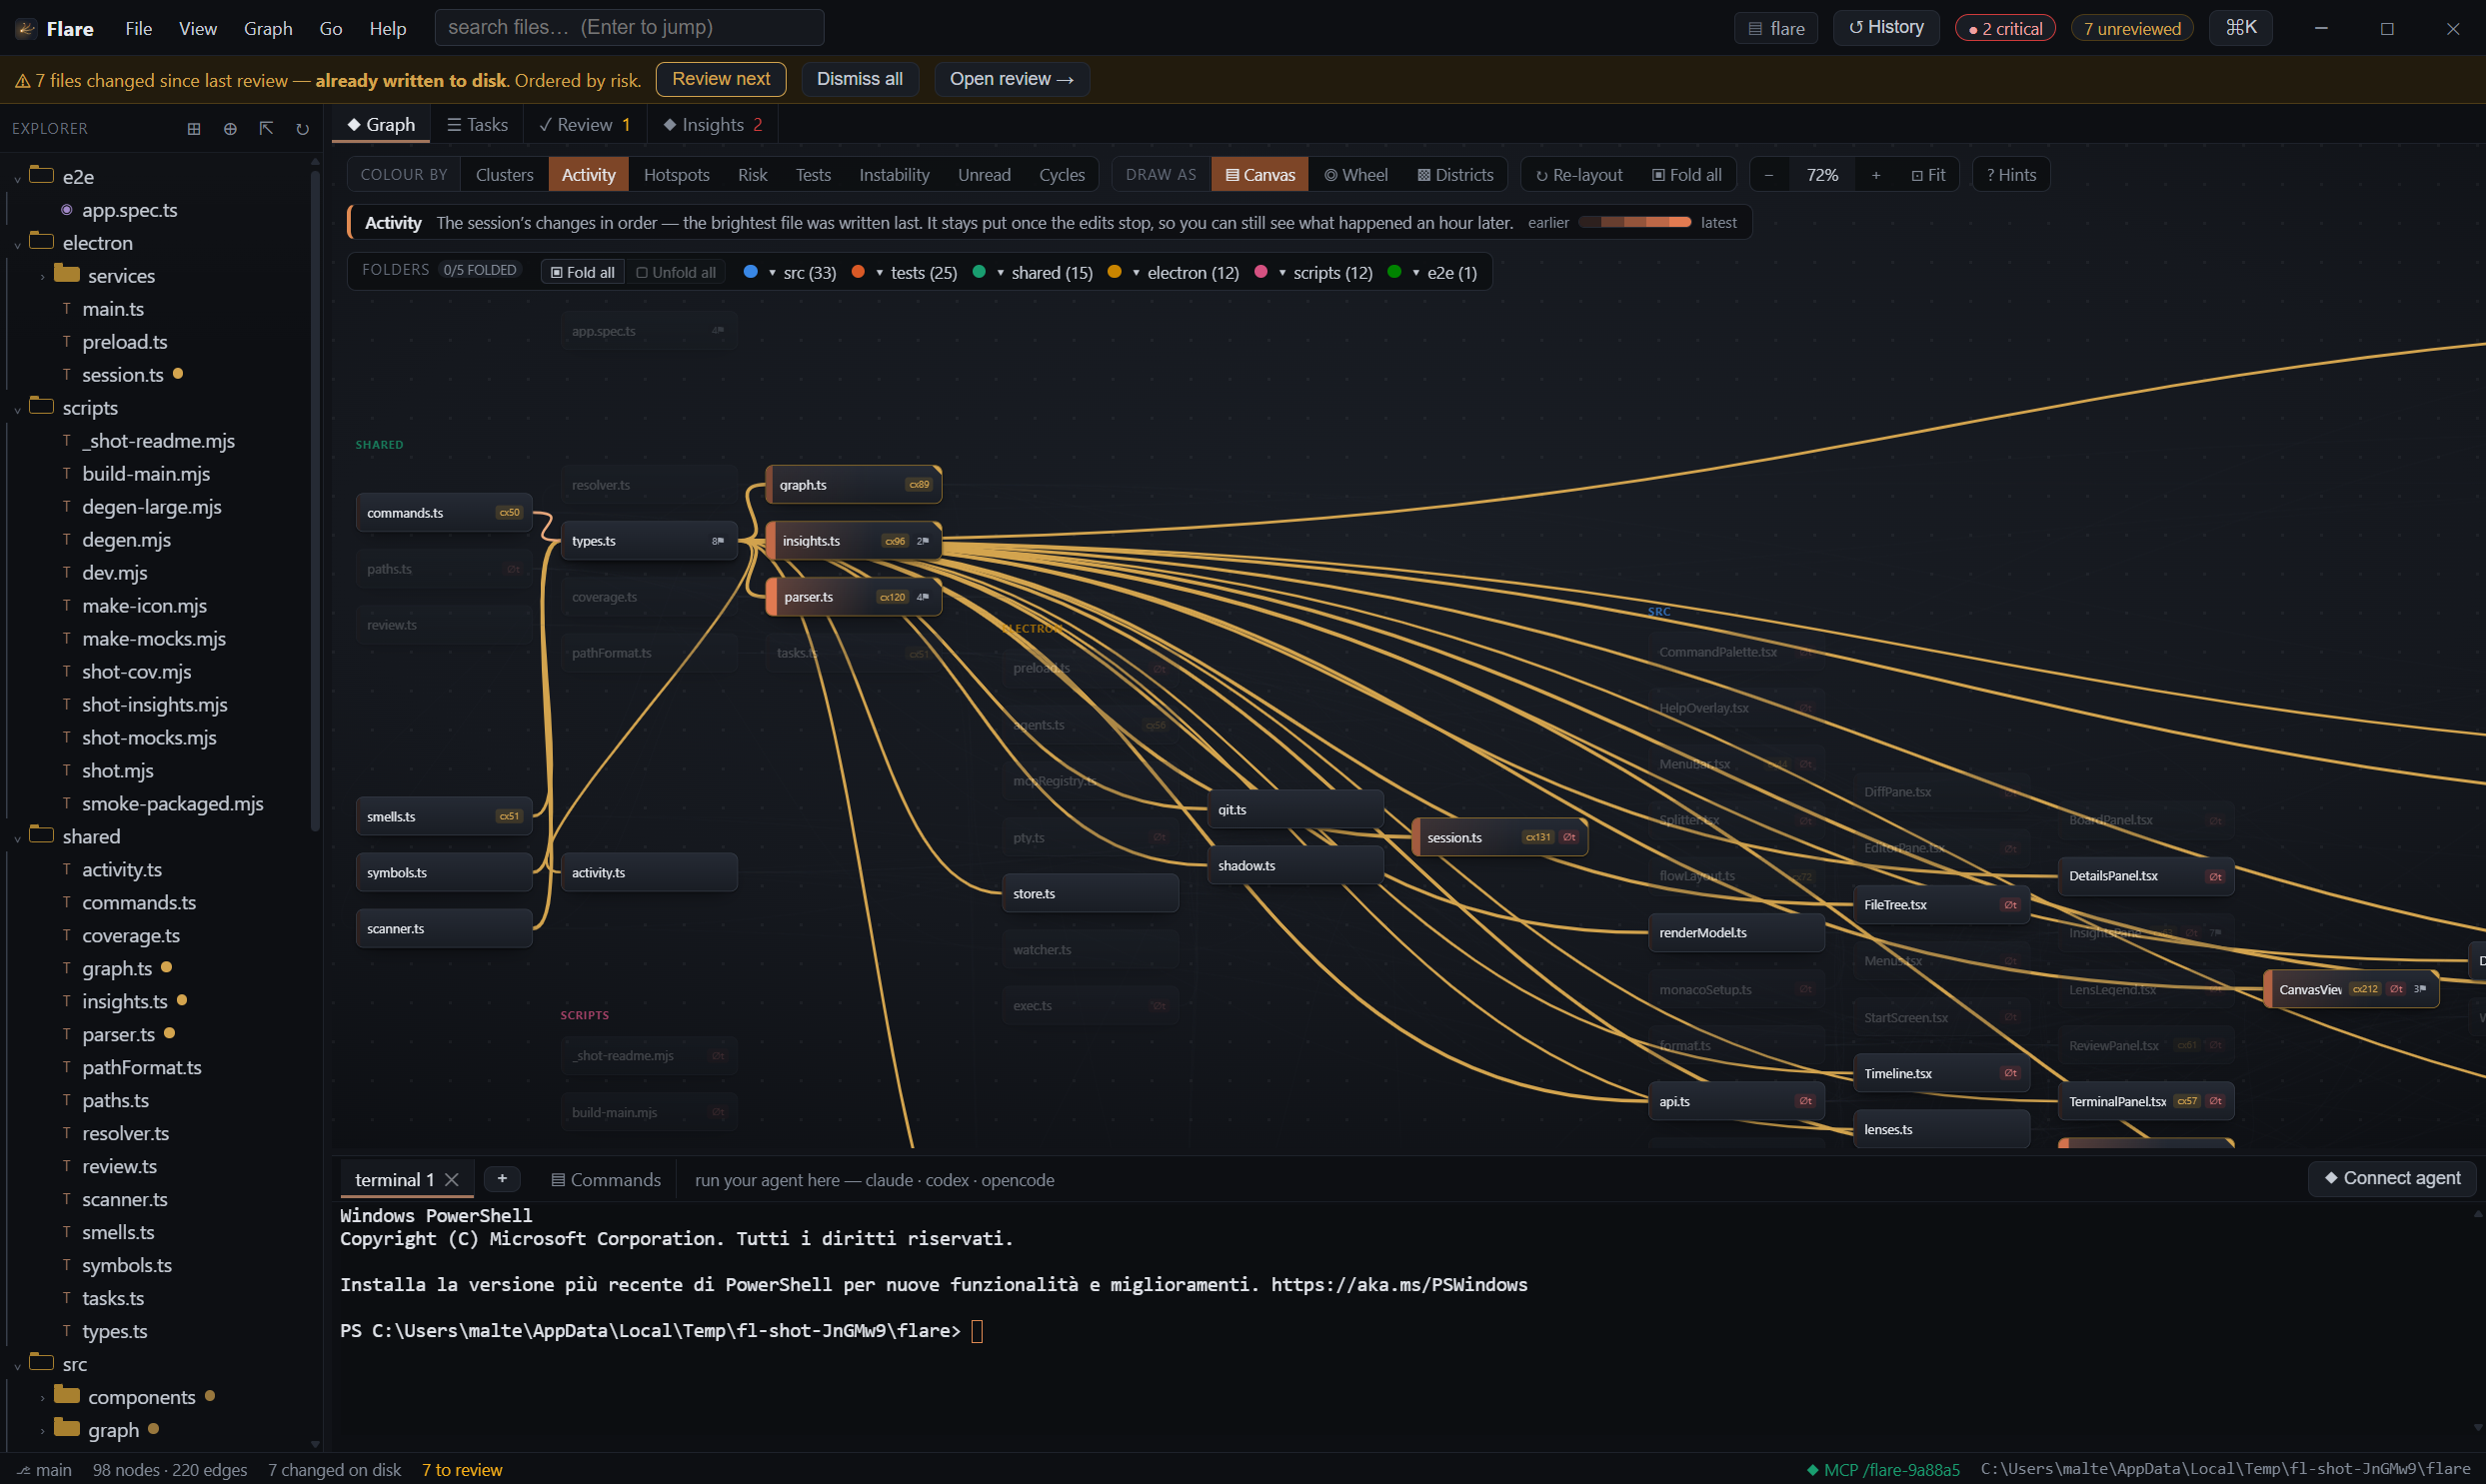Click the components folder icon

click(67, 1395)
